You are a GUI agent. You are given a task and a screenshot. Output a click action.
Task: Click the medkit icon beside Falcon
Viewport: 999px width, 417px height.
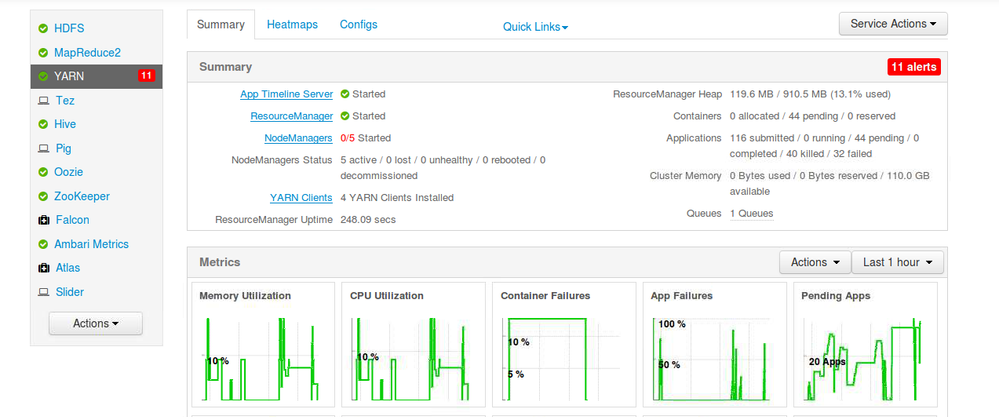pos(43,220)
